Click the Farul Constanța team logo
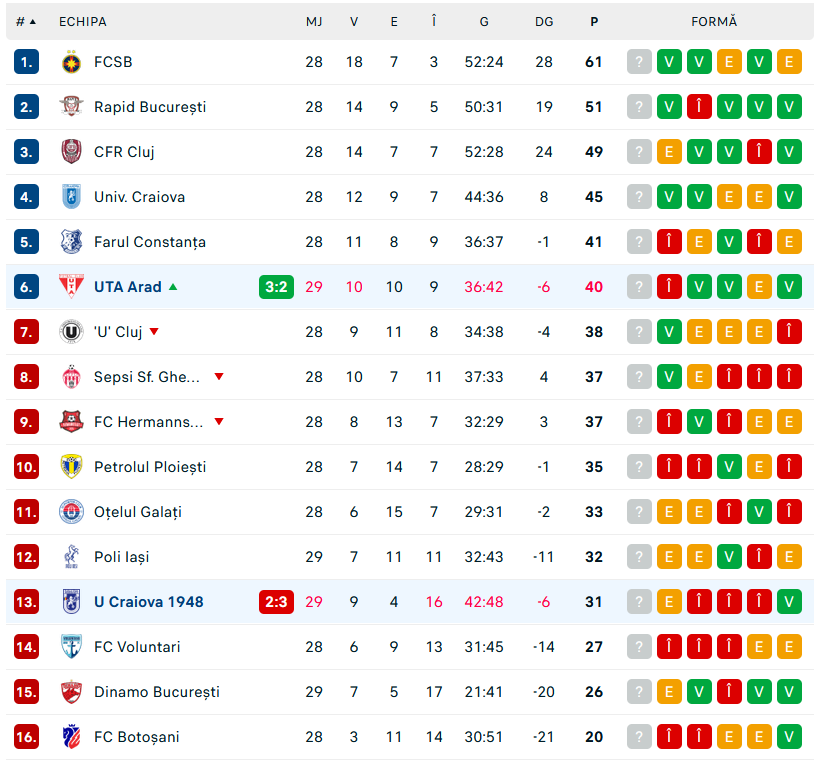Image resolution: width=822 pixels, height=765 pixels. coord(70,242)
